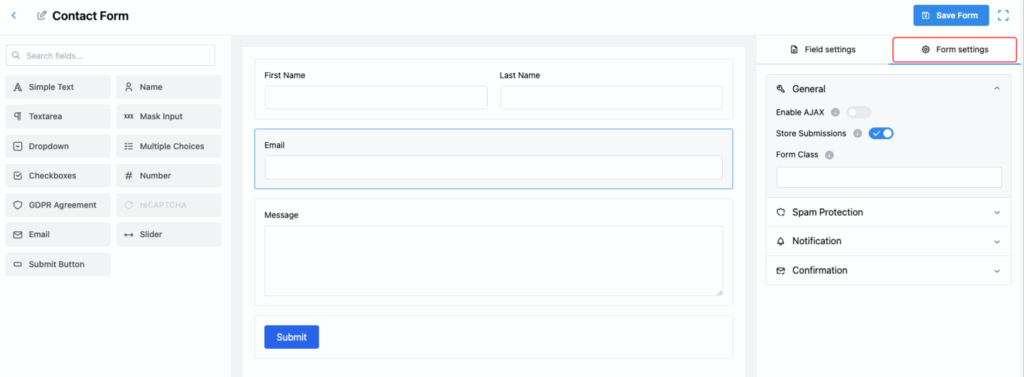Click the Contact Form title text

[91, 16]
